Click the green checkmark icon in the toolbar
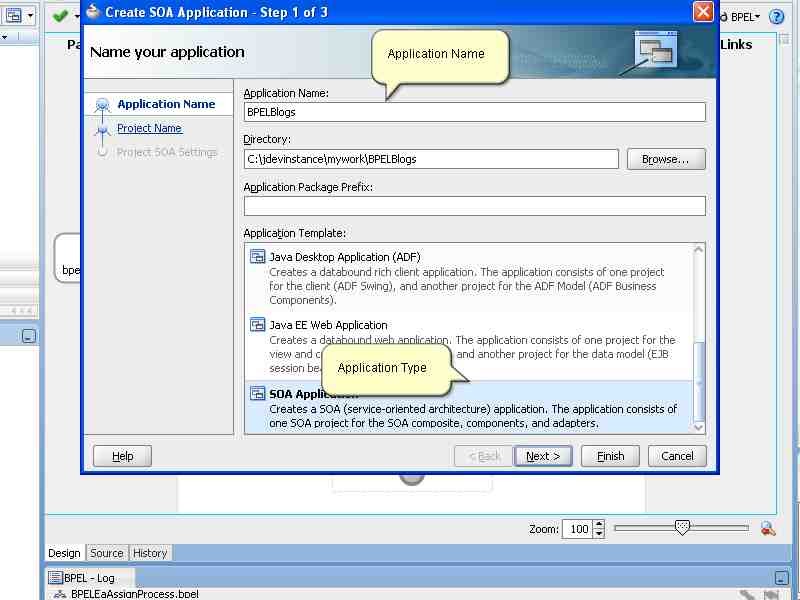The width and height of the screenshot is (800, 600). 61,16
